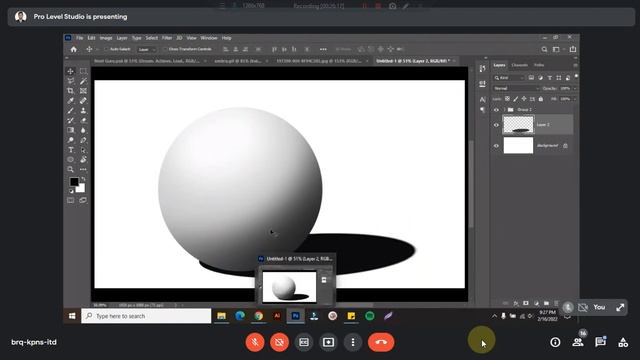Select the Hand tool

pos(83,160)
